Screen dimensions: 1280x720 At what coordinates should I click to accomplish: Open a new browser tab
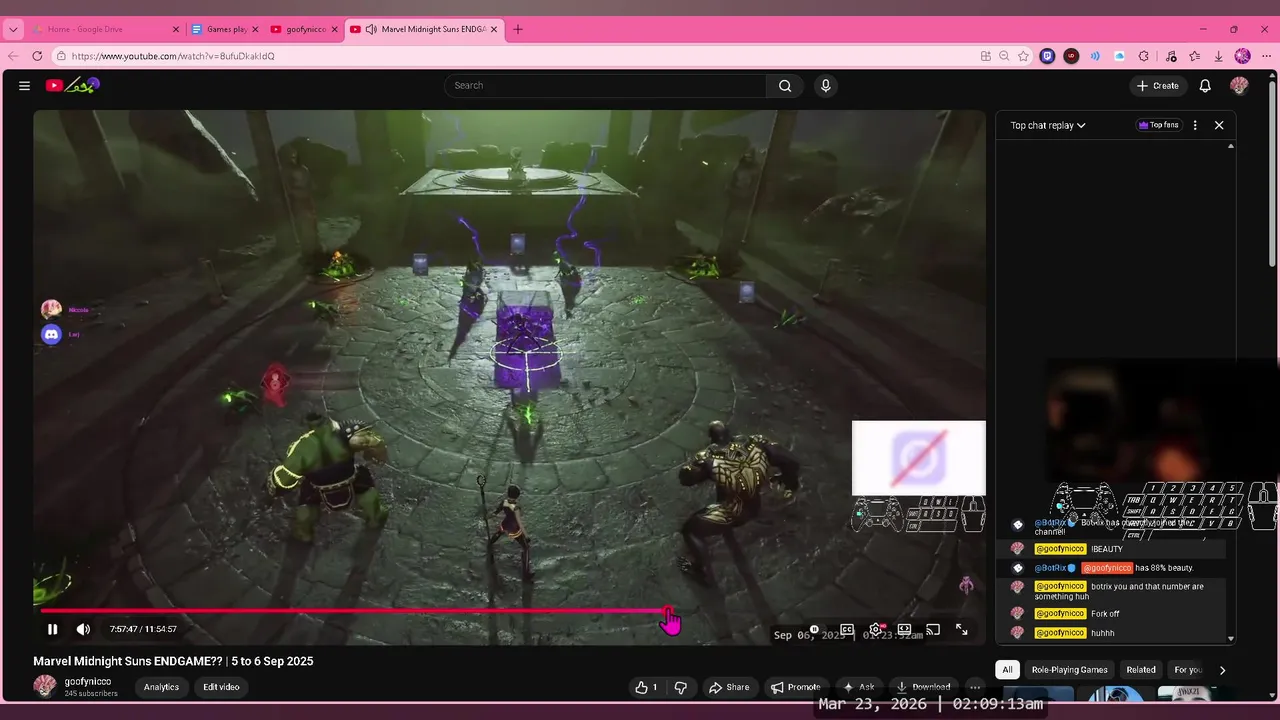tap(517, 29)
